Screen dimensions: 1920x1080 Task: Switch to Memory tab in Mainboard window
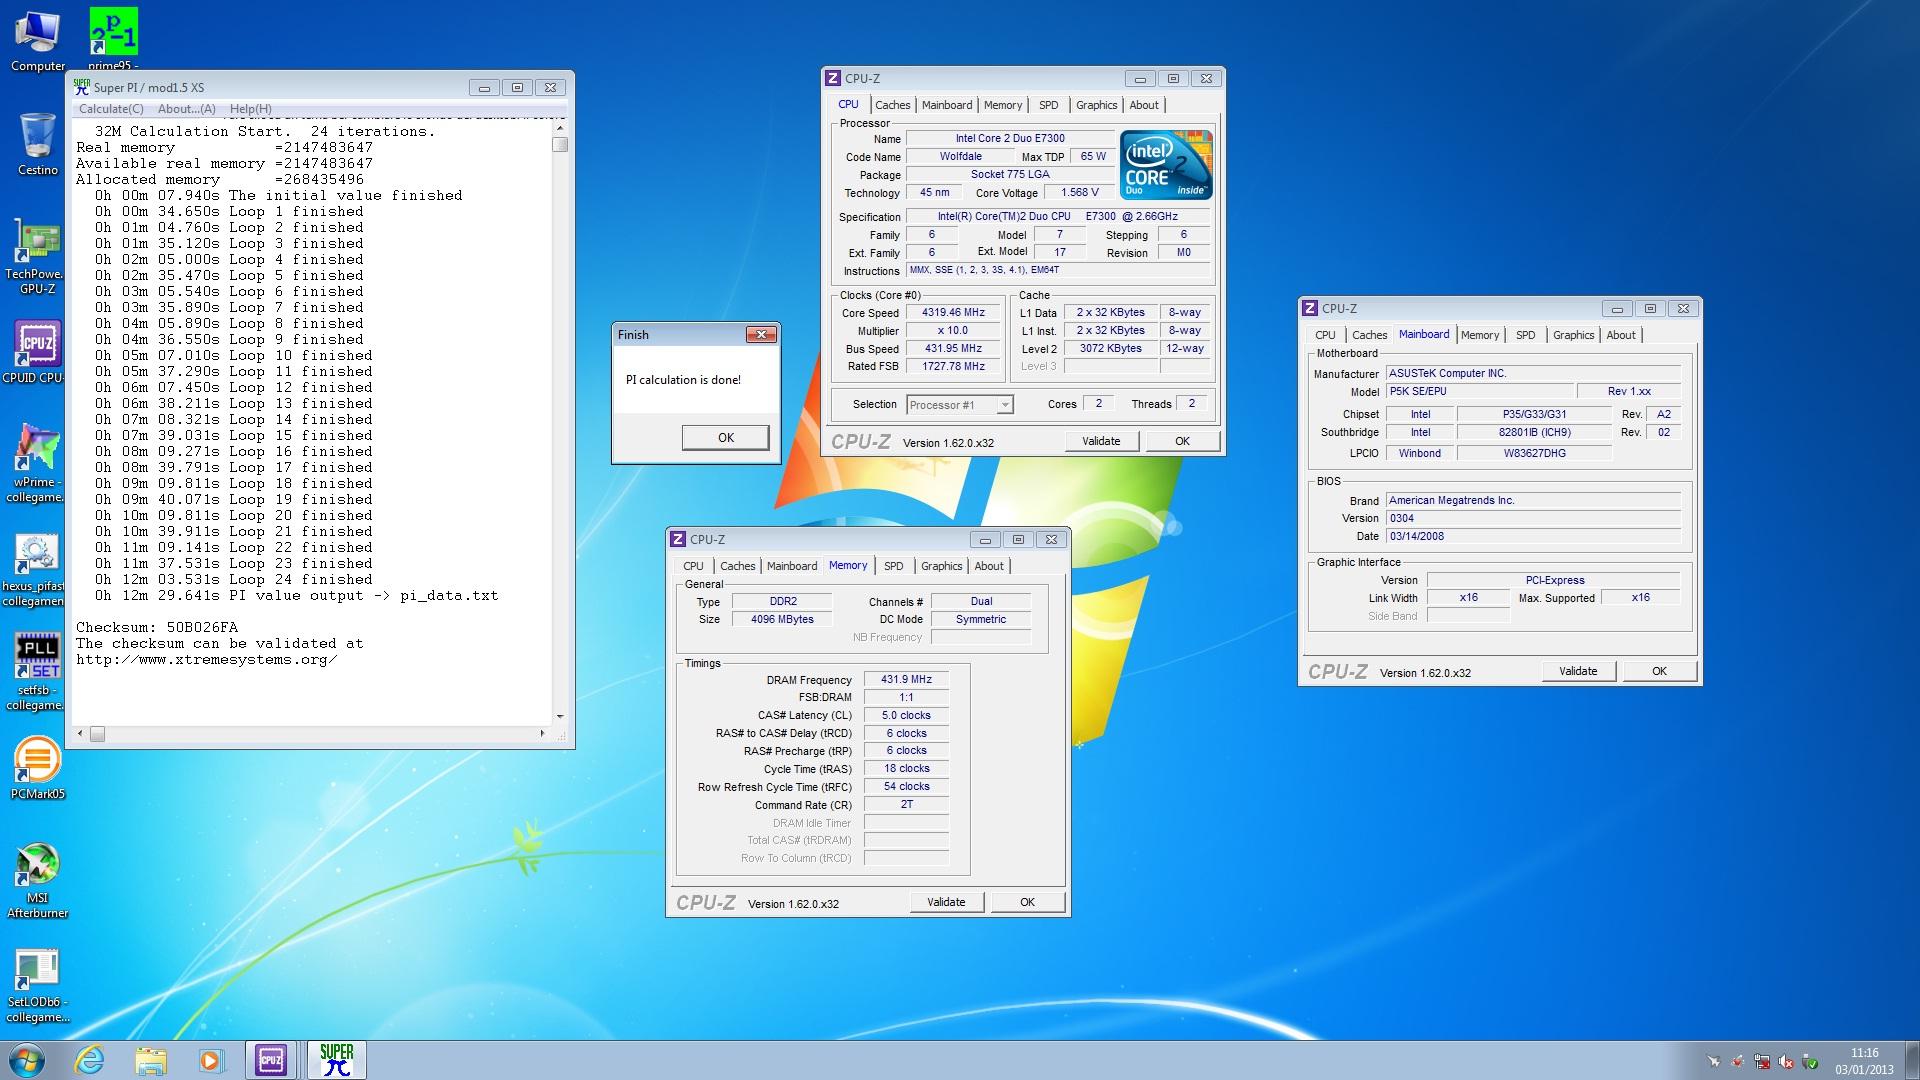click(1480, 335)
